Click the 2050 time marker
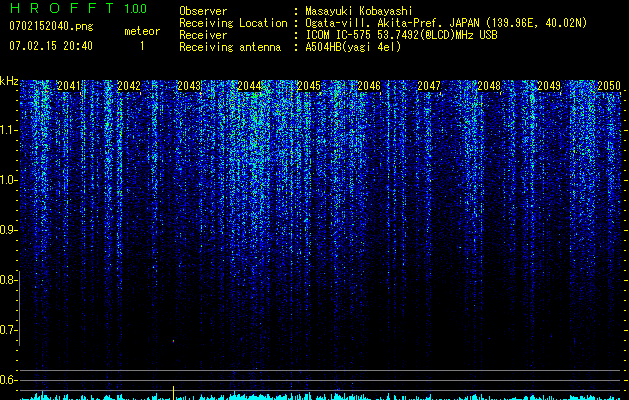The image size is (629, 400). pos(609,86)
